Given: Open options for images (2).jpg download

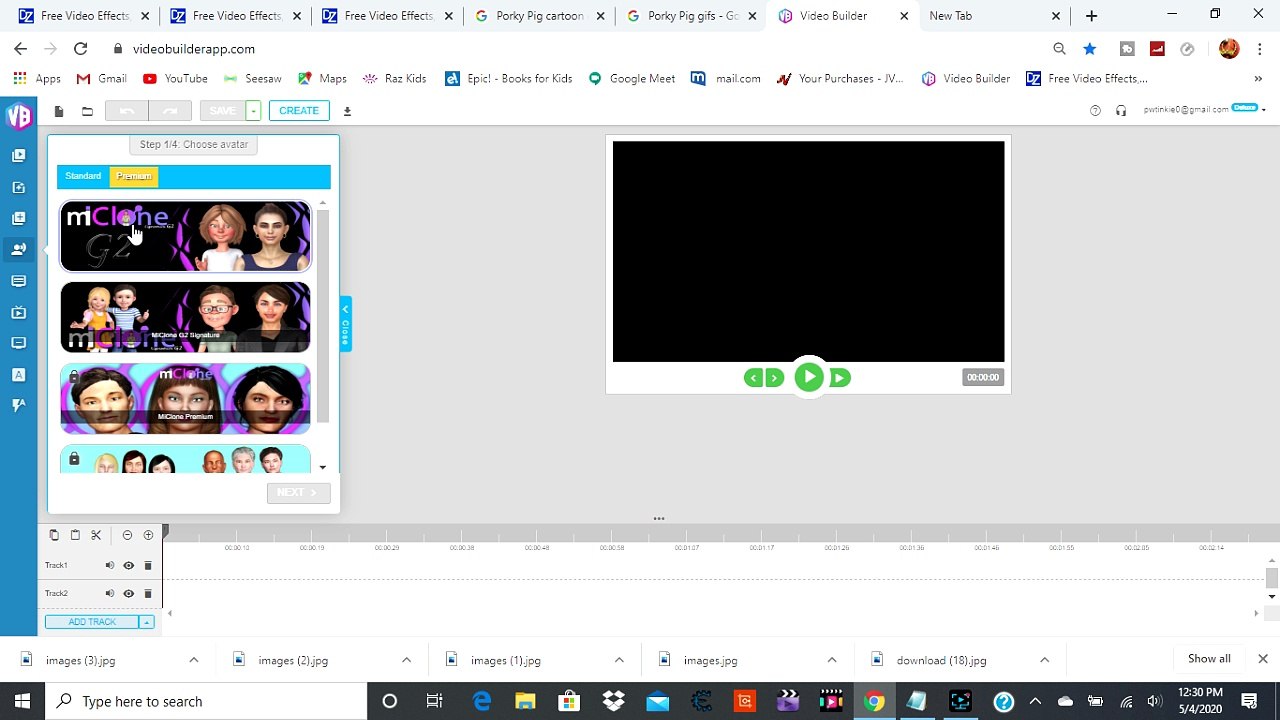Looking at the screenshot, I should (406, 660).
